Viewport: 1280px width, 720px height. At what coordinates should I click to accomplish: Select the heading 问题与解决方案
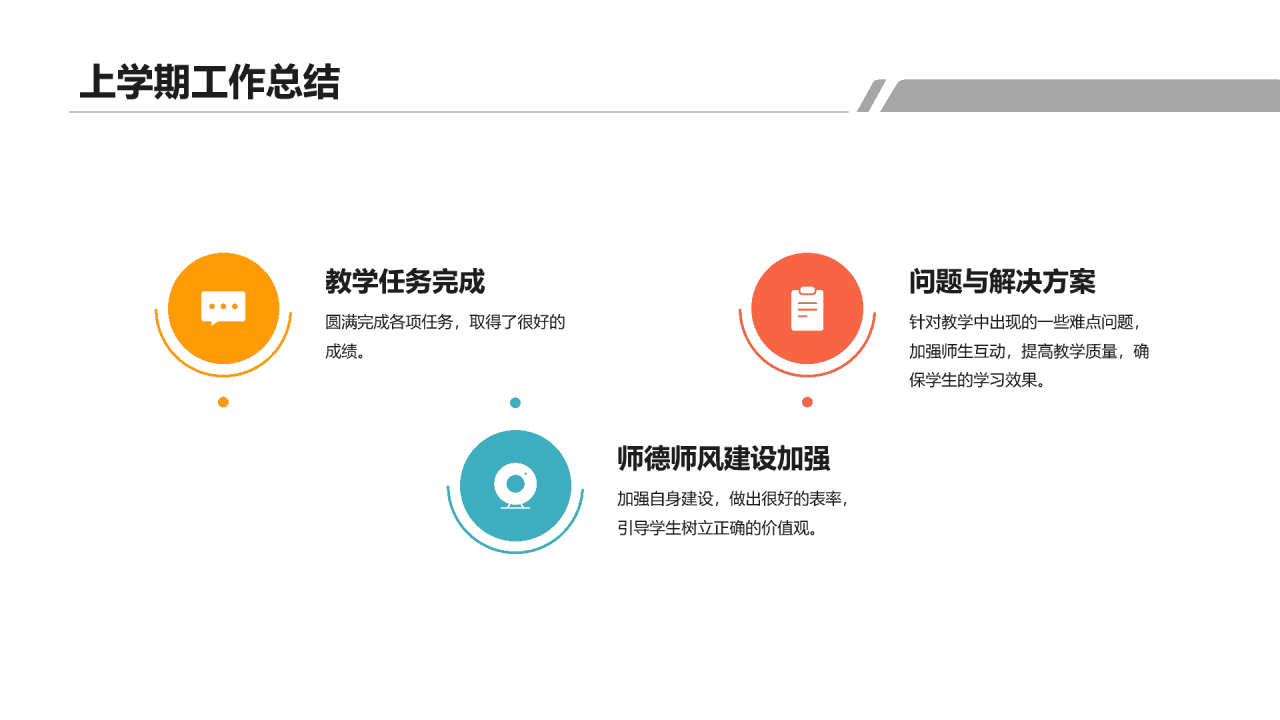tap(1002, 282)
